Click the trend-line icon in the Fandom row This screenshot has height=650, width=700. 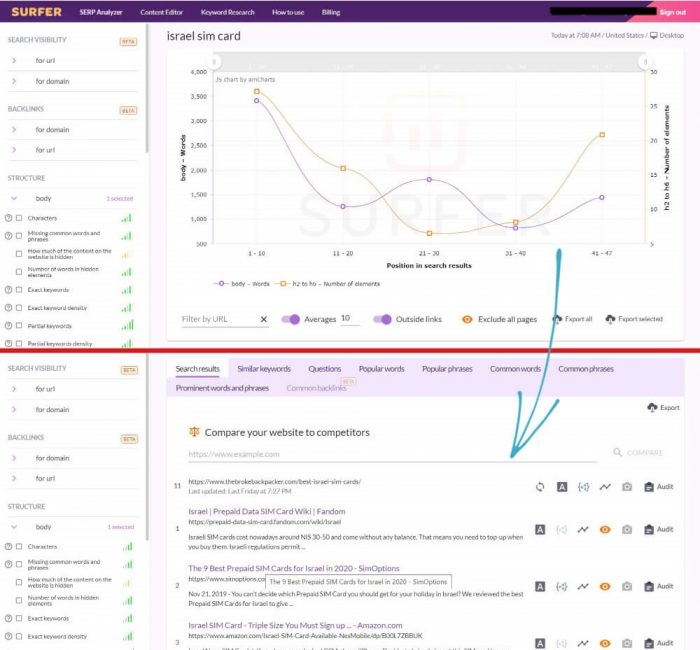(583, 529)
